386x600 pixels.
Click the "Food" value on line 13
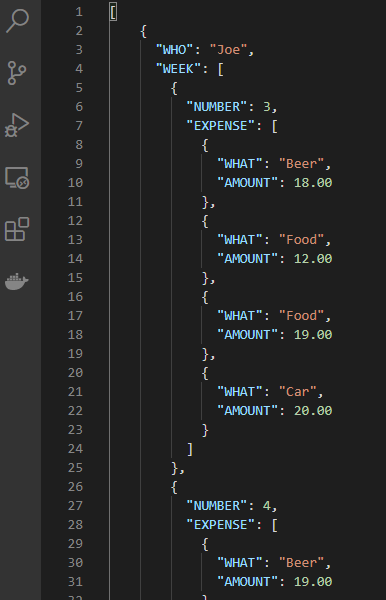(301, 240)
